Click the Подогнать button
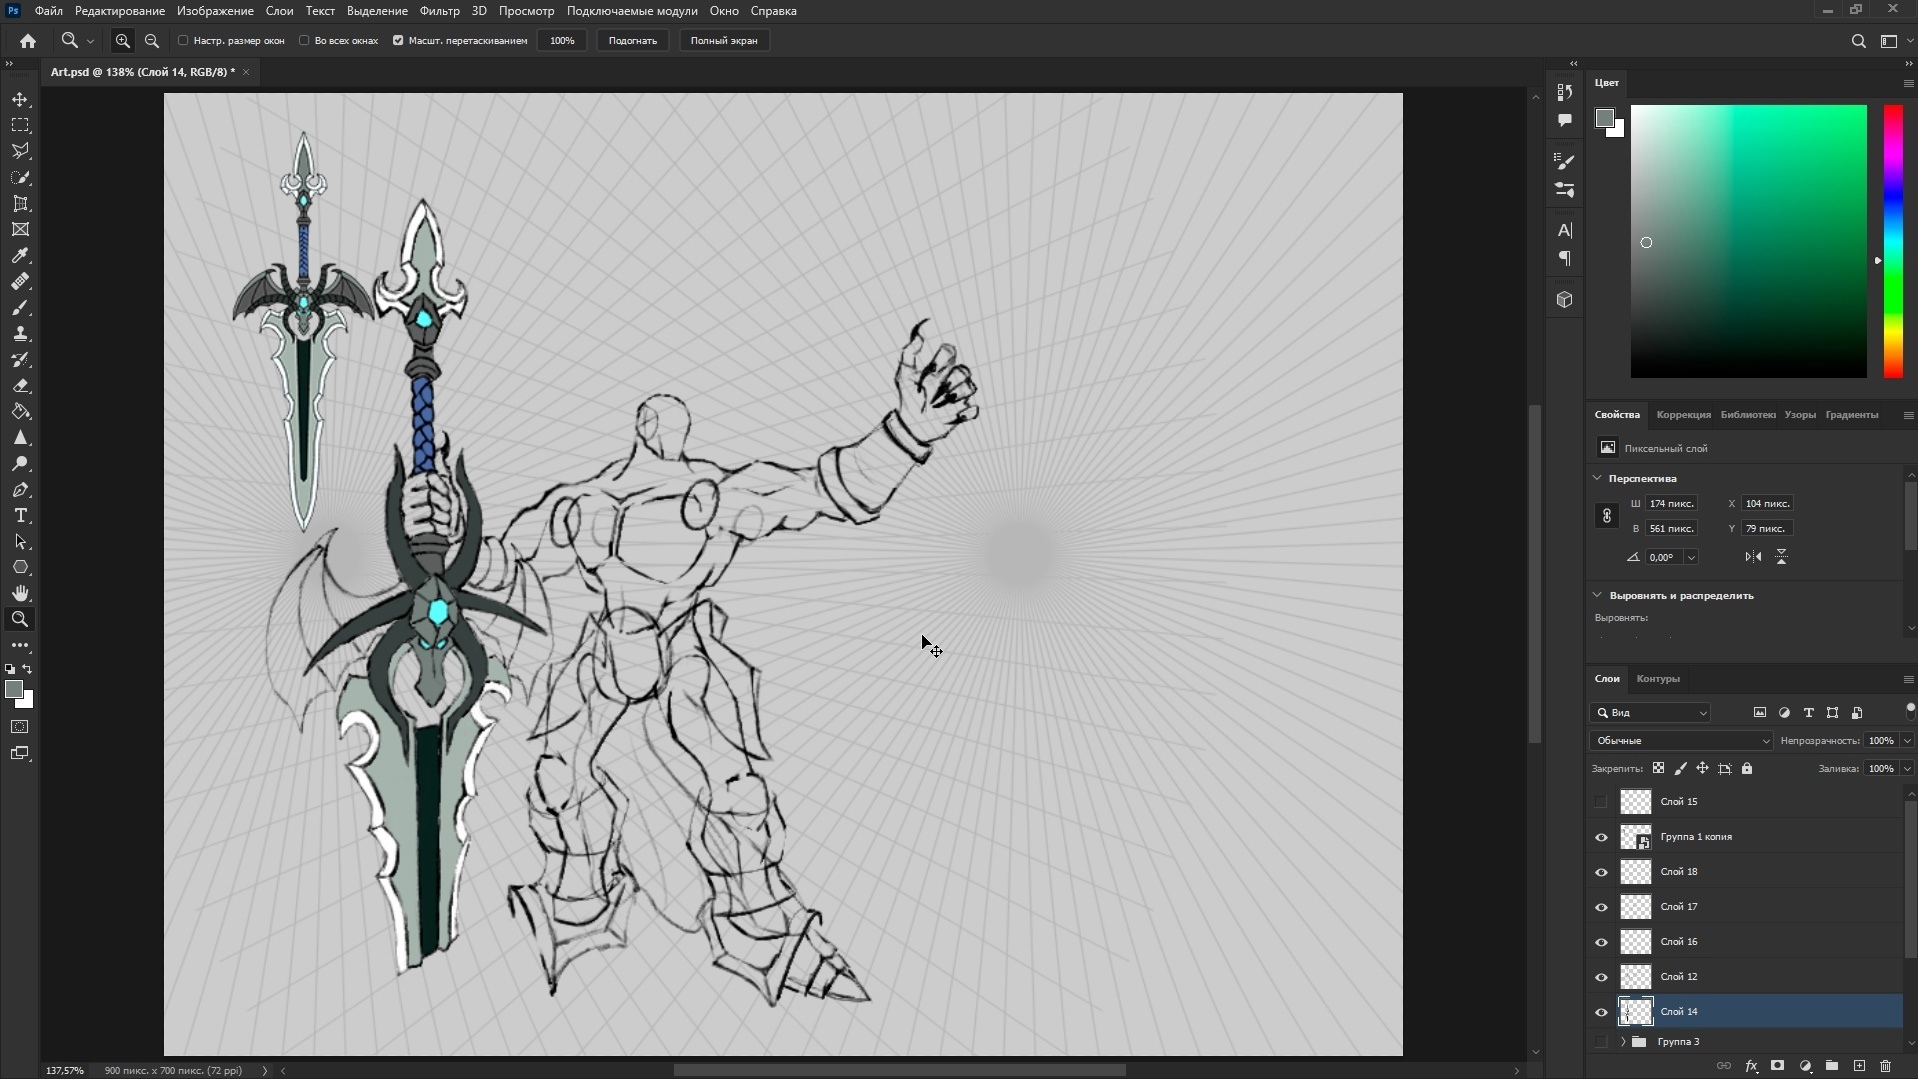Image resolution: width=1918 pixels, height=1079 pixels. click(632, 41)
